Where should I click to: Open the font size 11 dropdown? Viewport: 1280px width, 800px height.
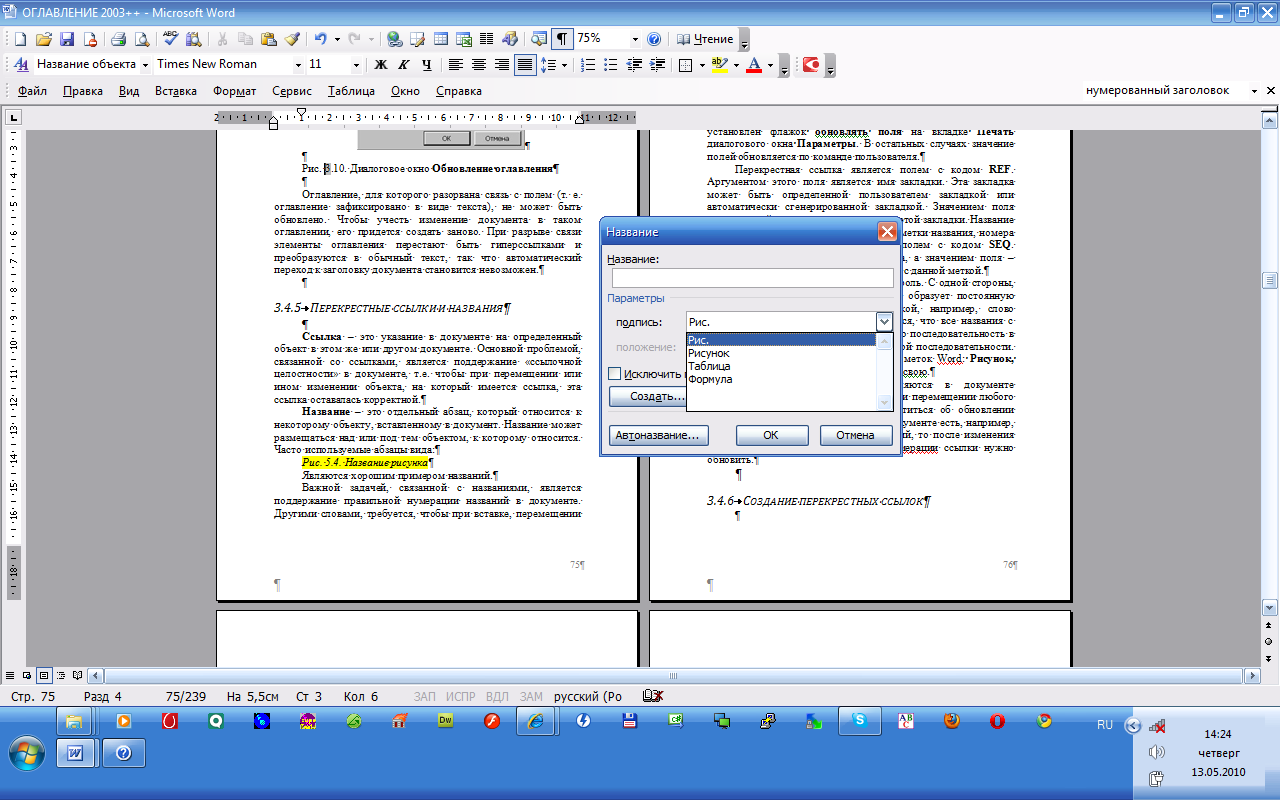pos(357,64)
